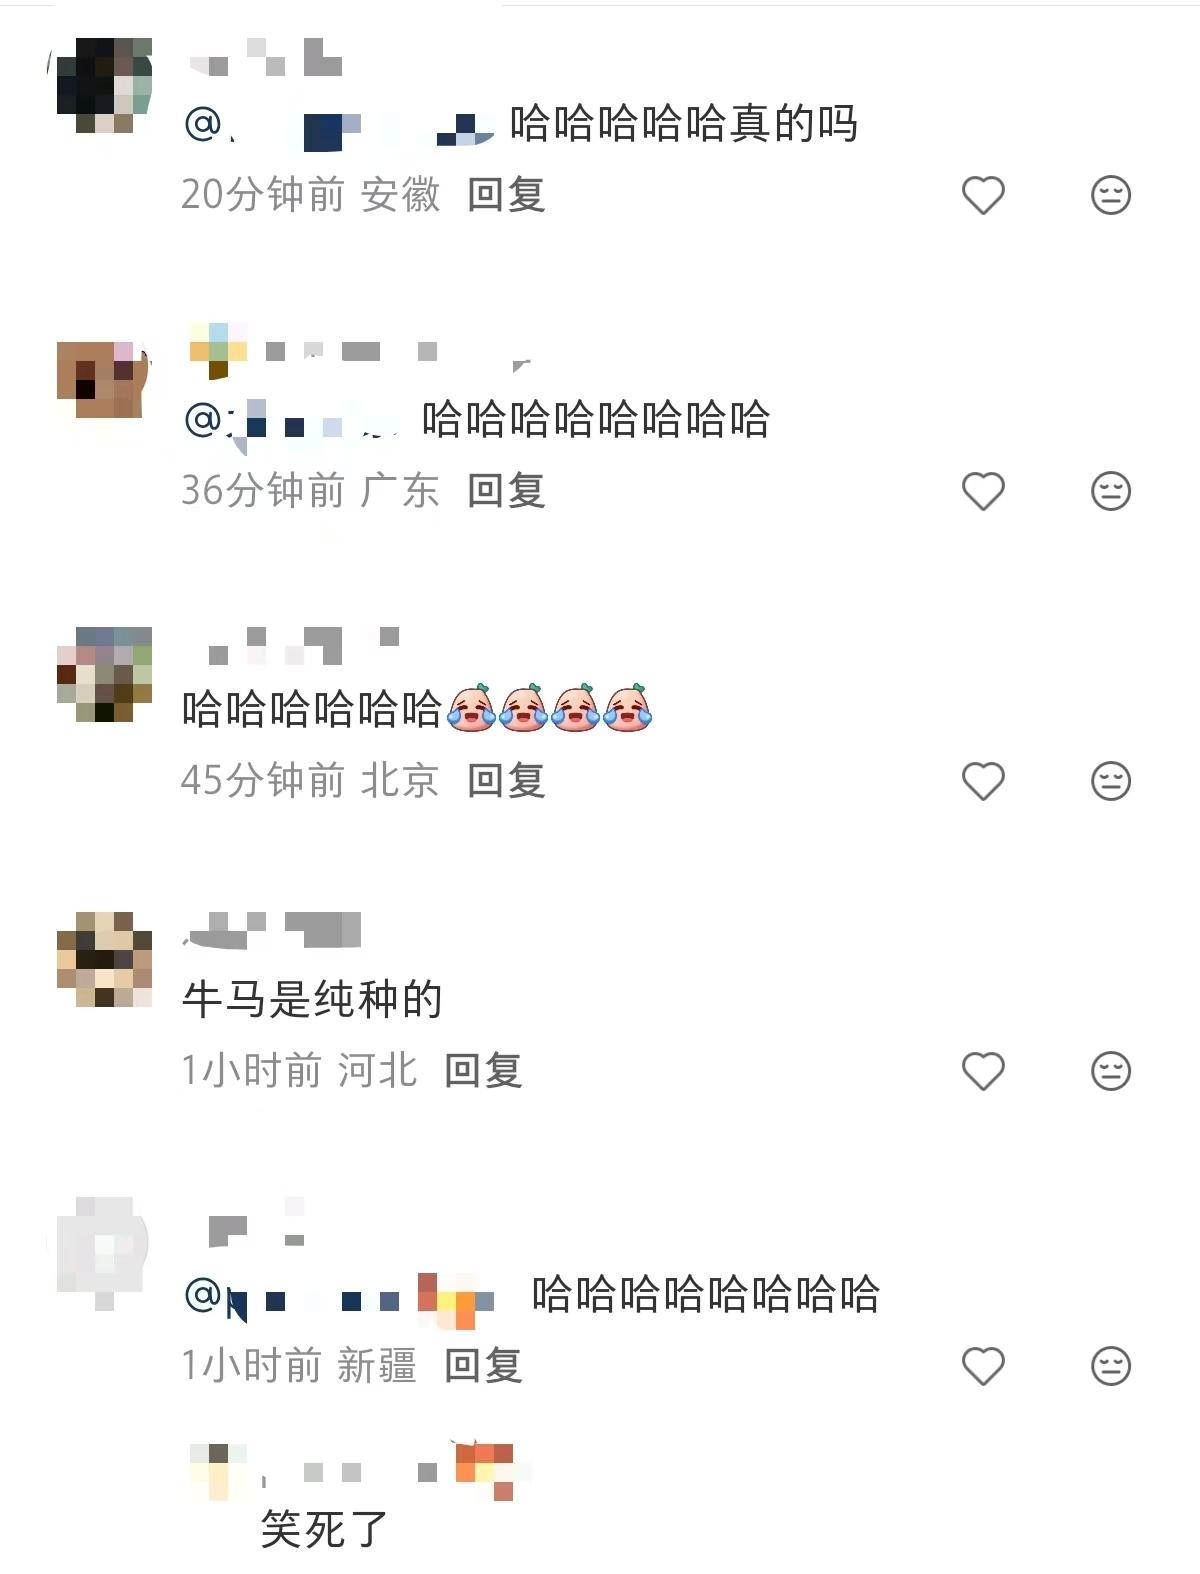Viewport: 1200px width, 1574px height.
Task: Heart the 北京 comment with crying-laugh emojis
Action: tap(983, 781)
